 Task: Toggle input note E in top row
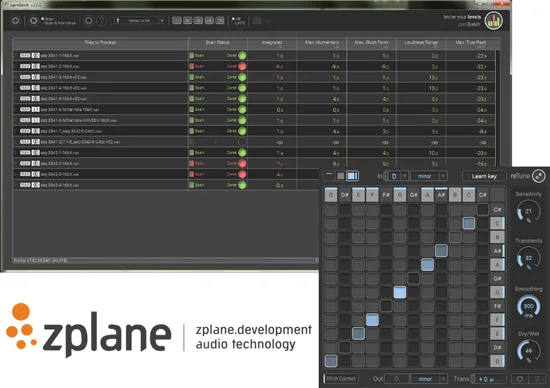tap(358, 195)
